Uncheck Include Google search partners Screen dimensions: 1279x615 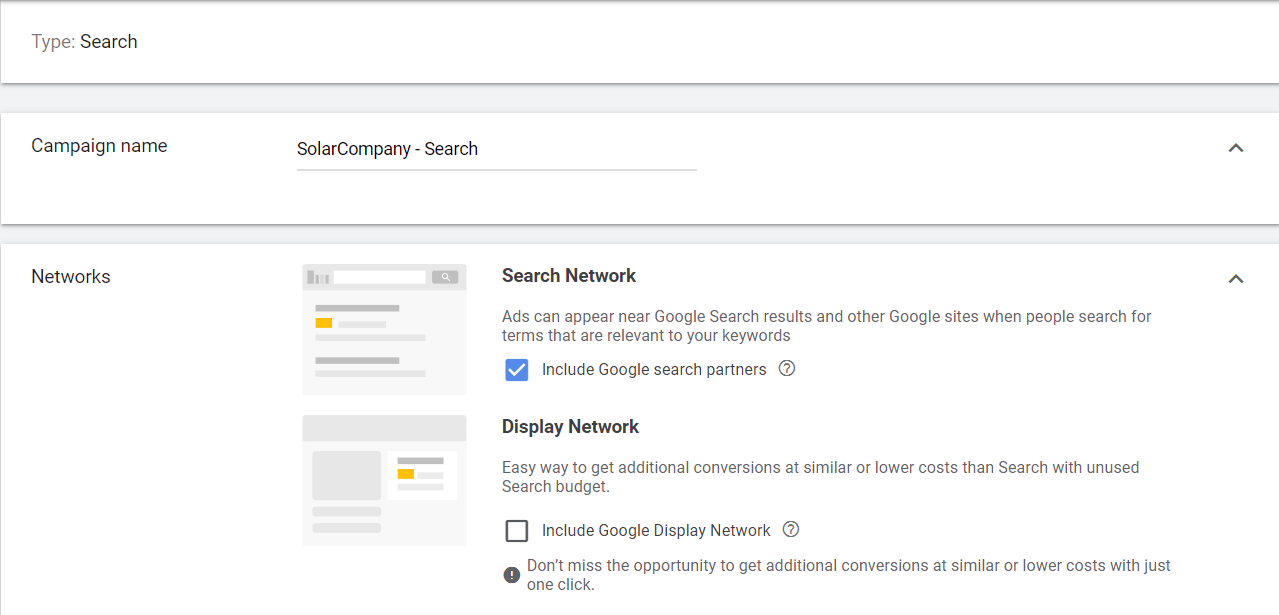pyautogui.click(x=516, y=369)
